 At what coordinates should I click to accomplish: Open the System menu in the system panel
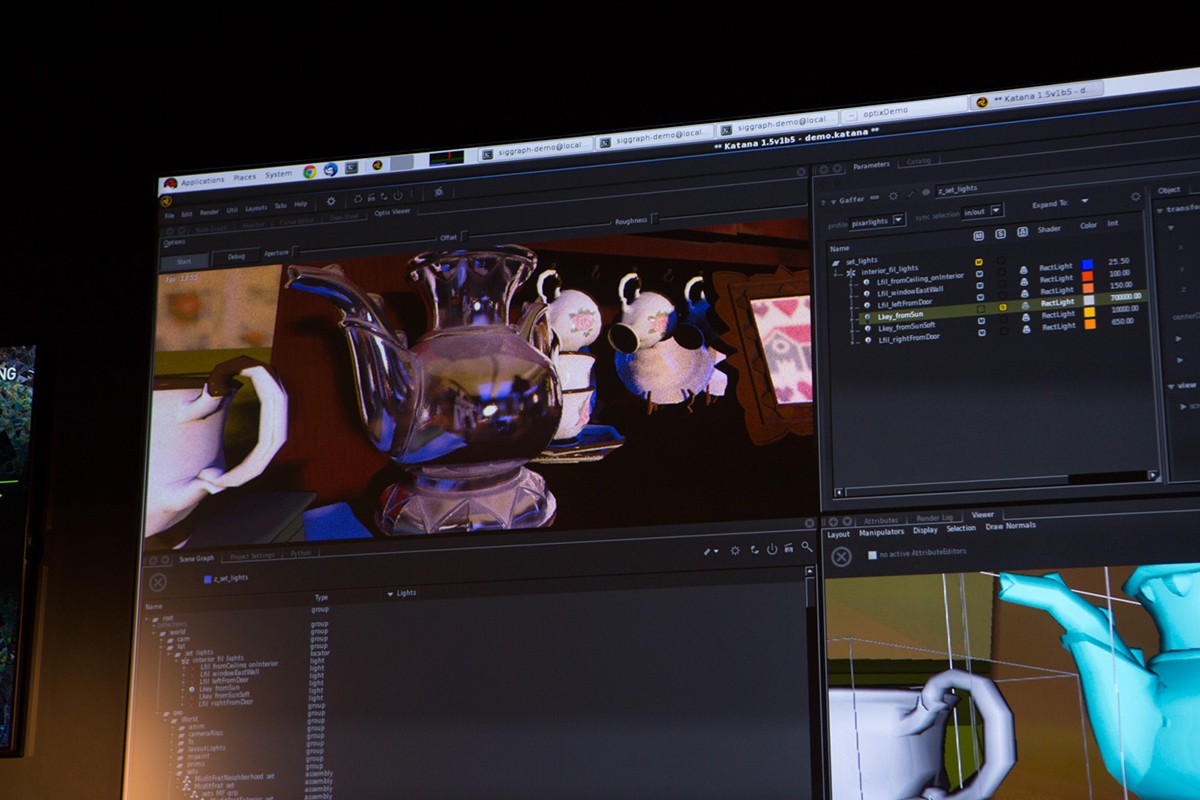(279, 175)
